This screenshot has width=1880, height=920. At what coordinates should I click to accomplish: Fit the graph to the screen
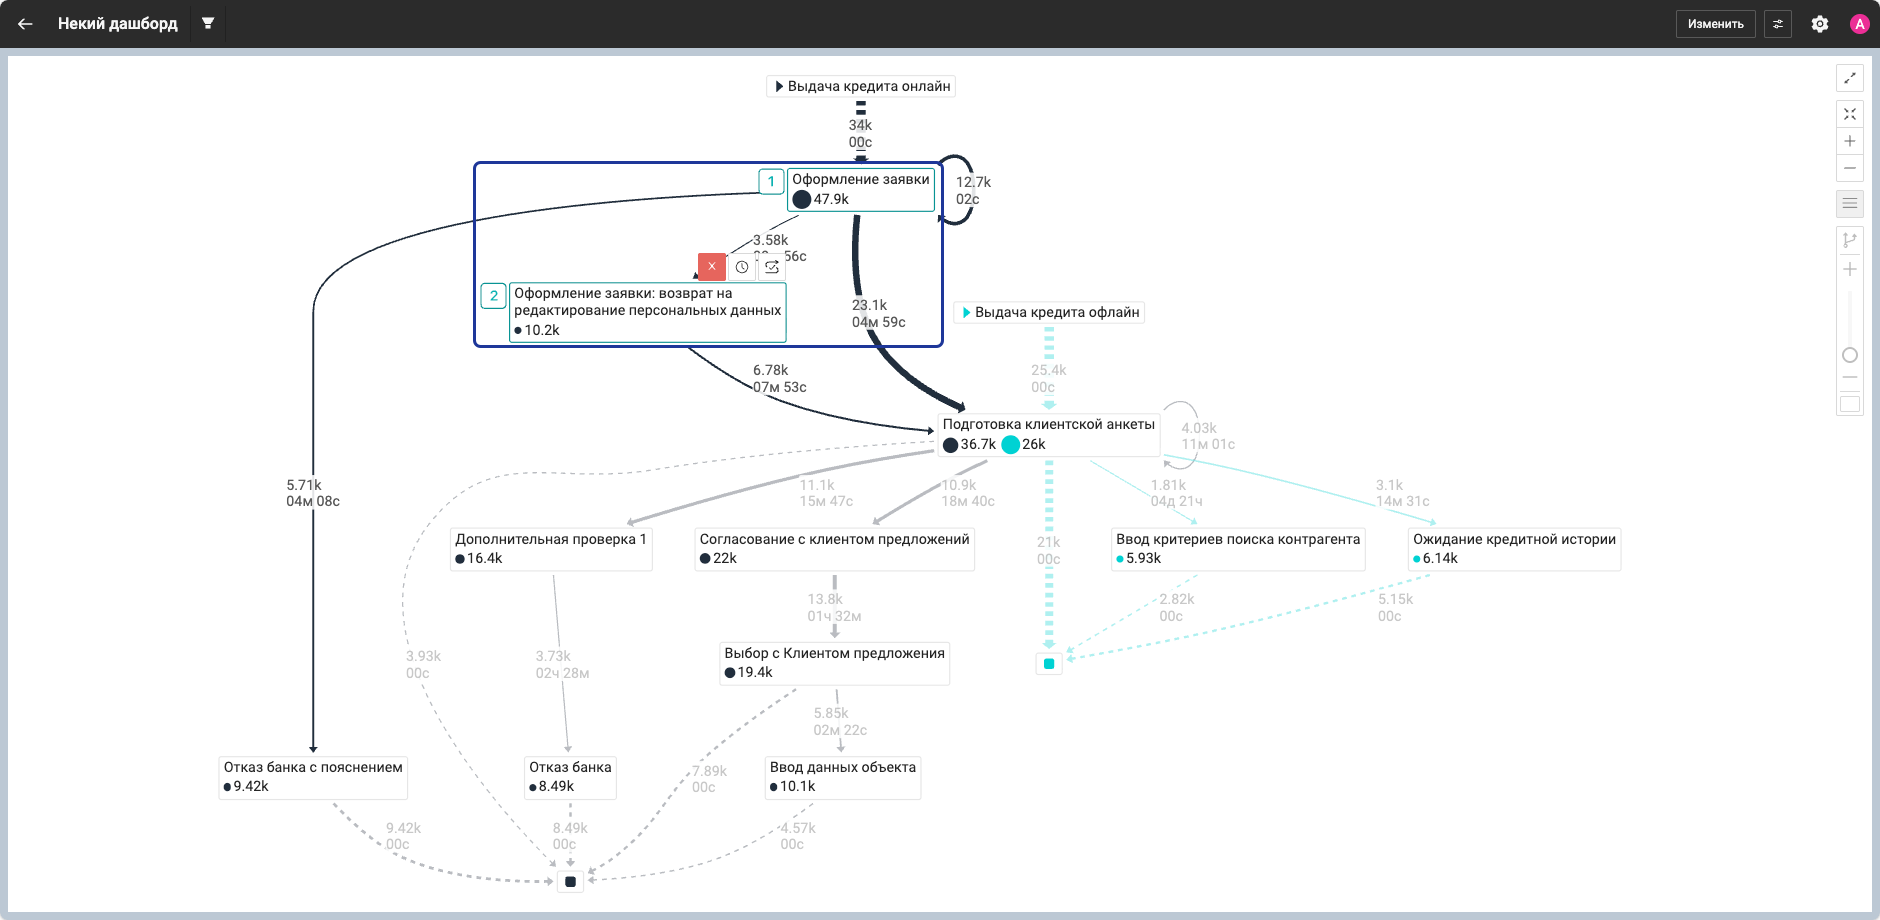click(1850, 114)
